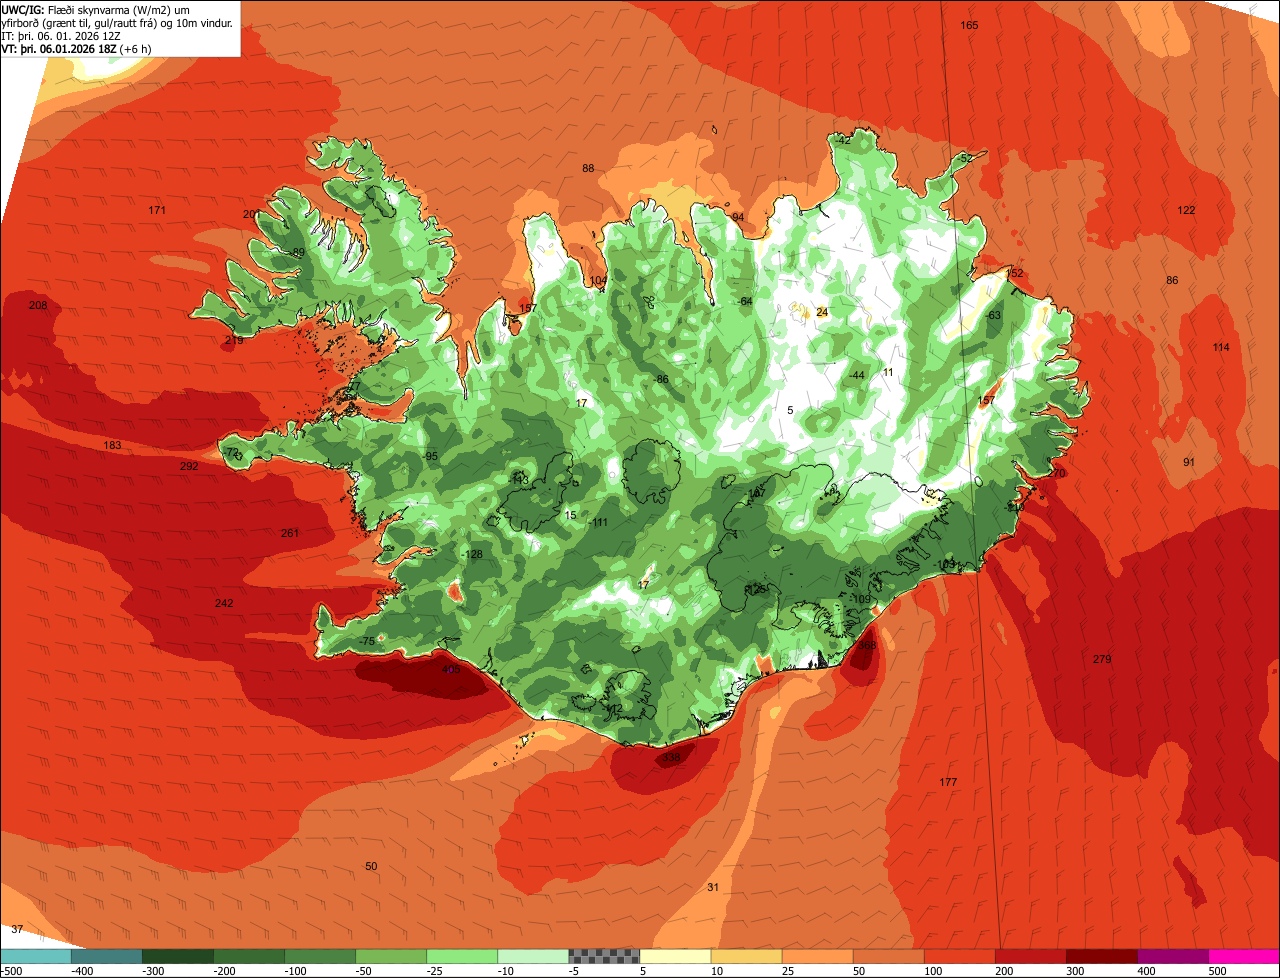Click the -300 to -200 darkest green legend swatch
This screenshot has width=1280, height=978.
[x=177, y=956]
